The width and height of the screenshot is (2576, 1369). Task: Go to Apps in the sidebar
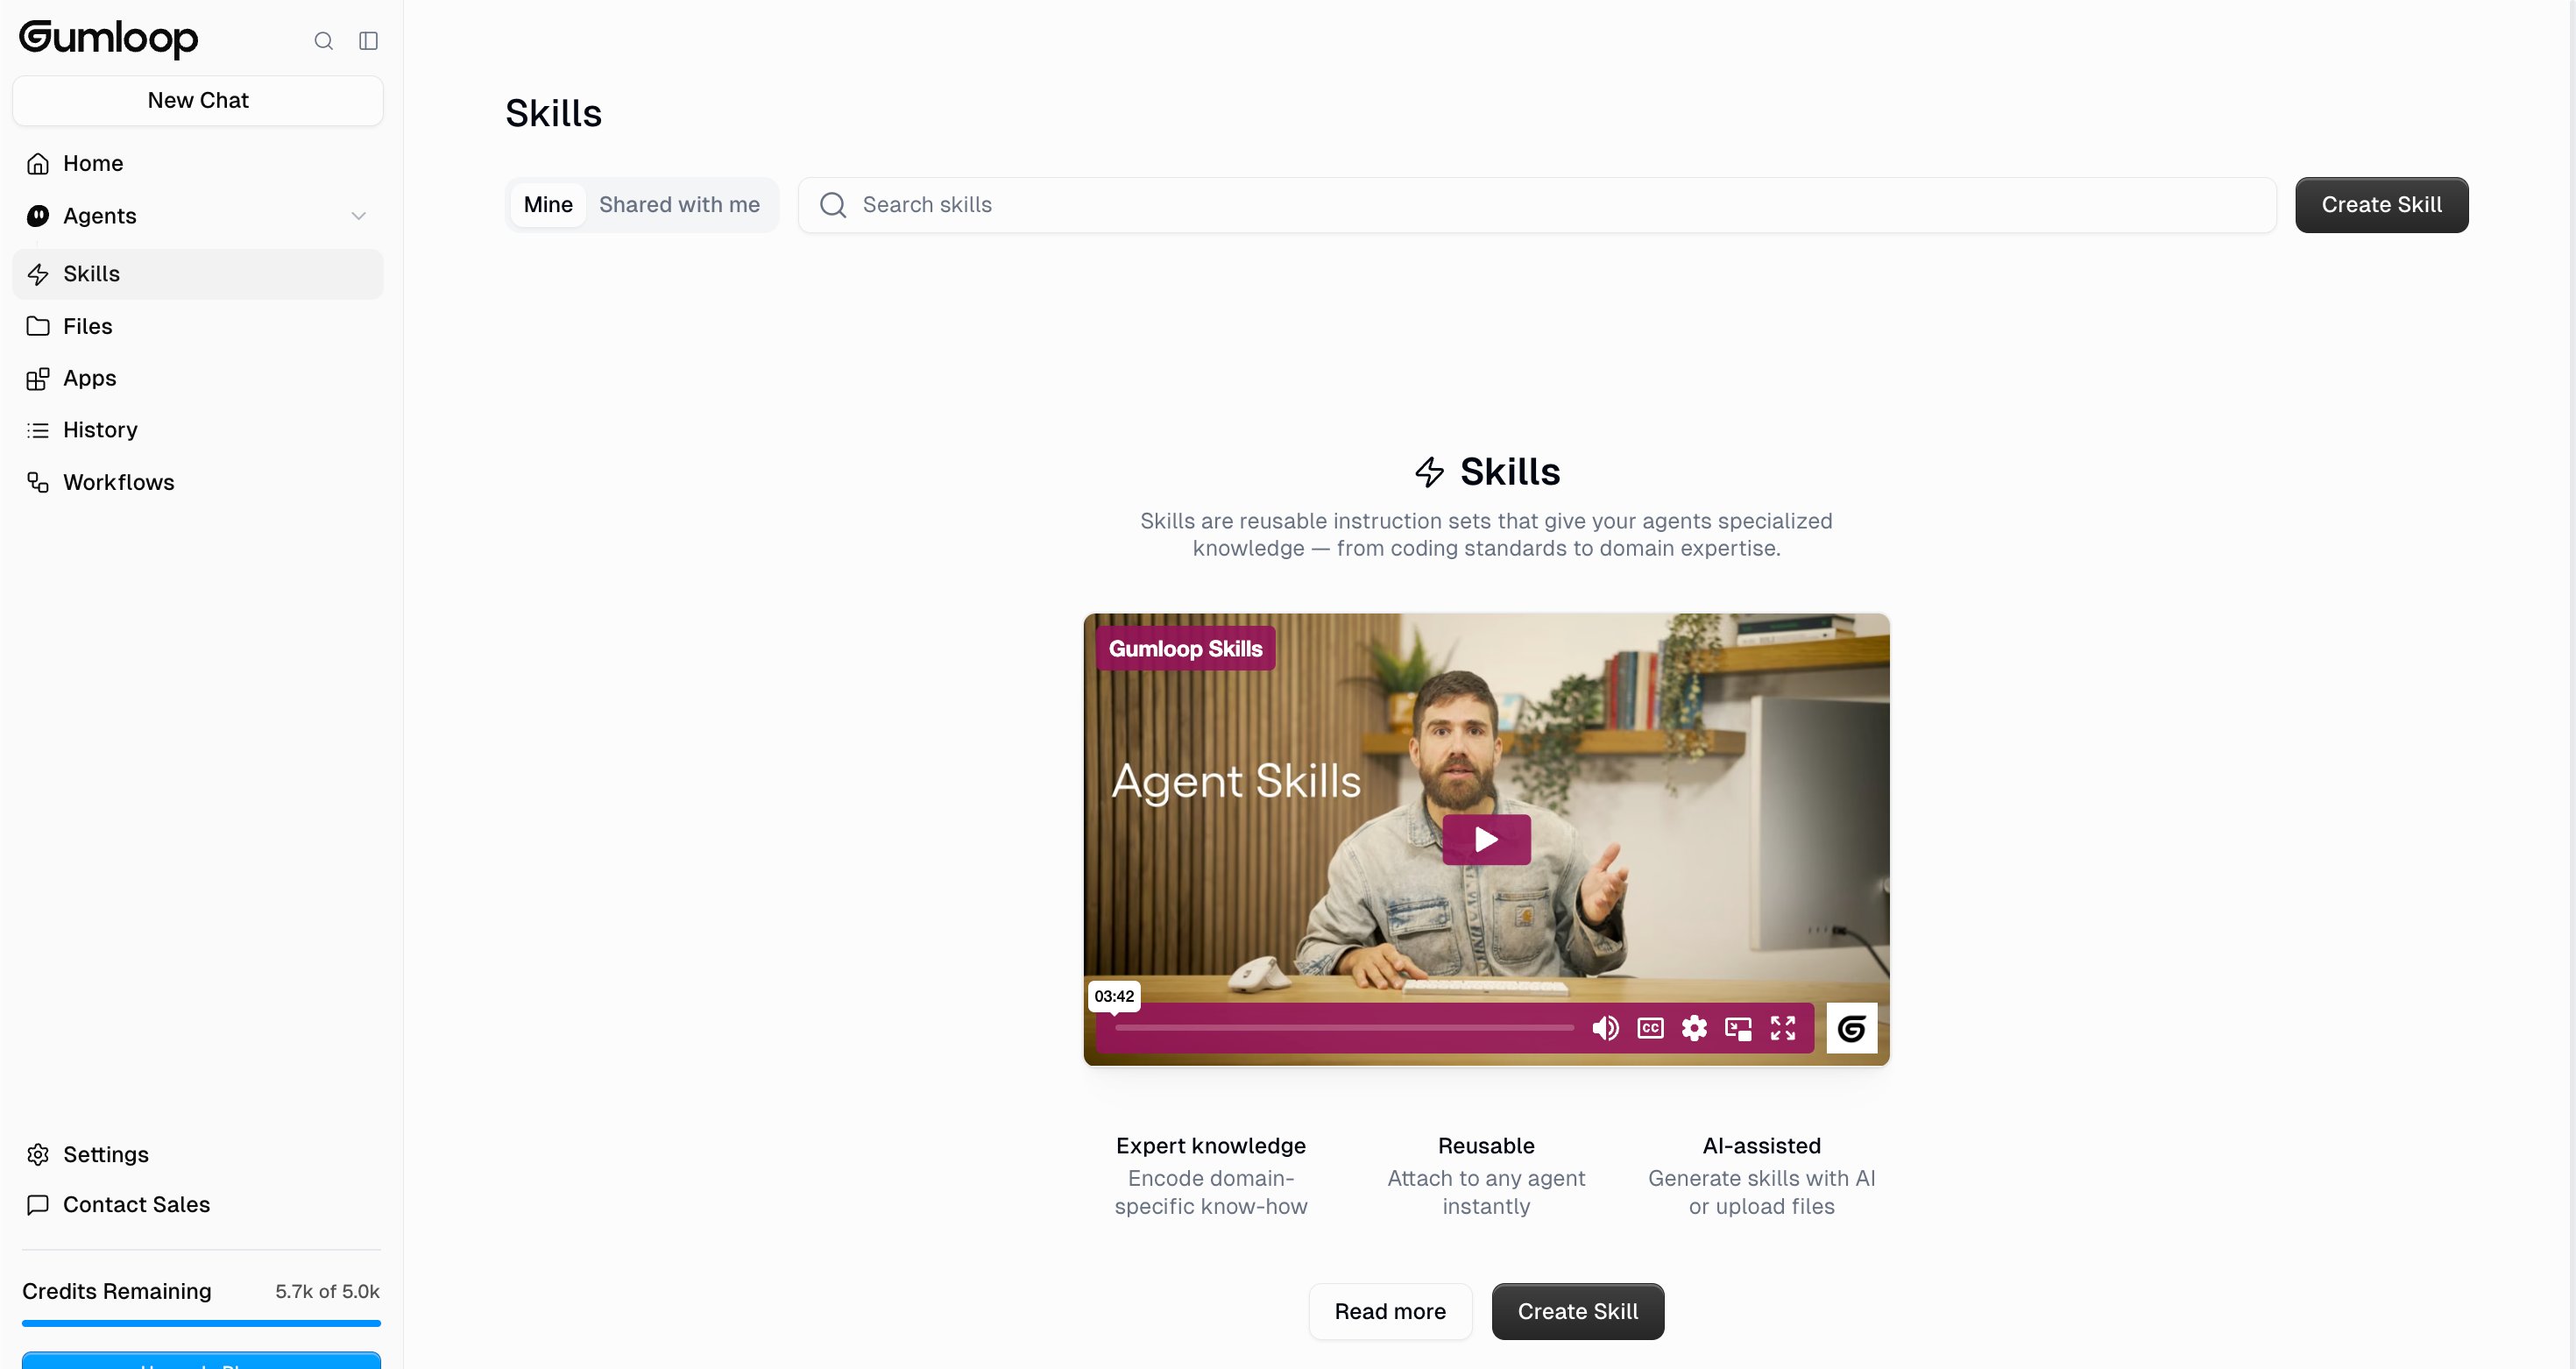coord(198,379)
